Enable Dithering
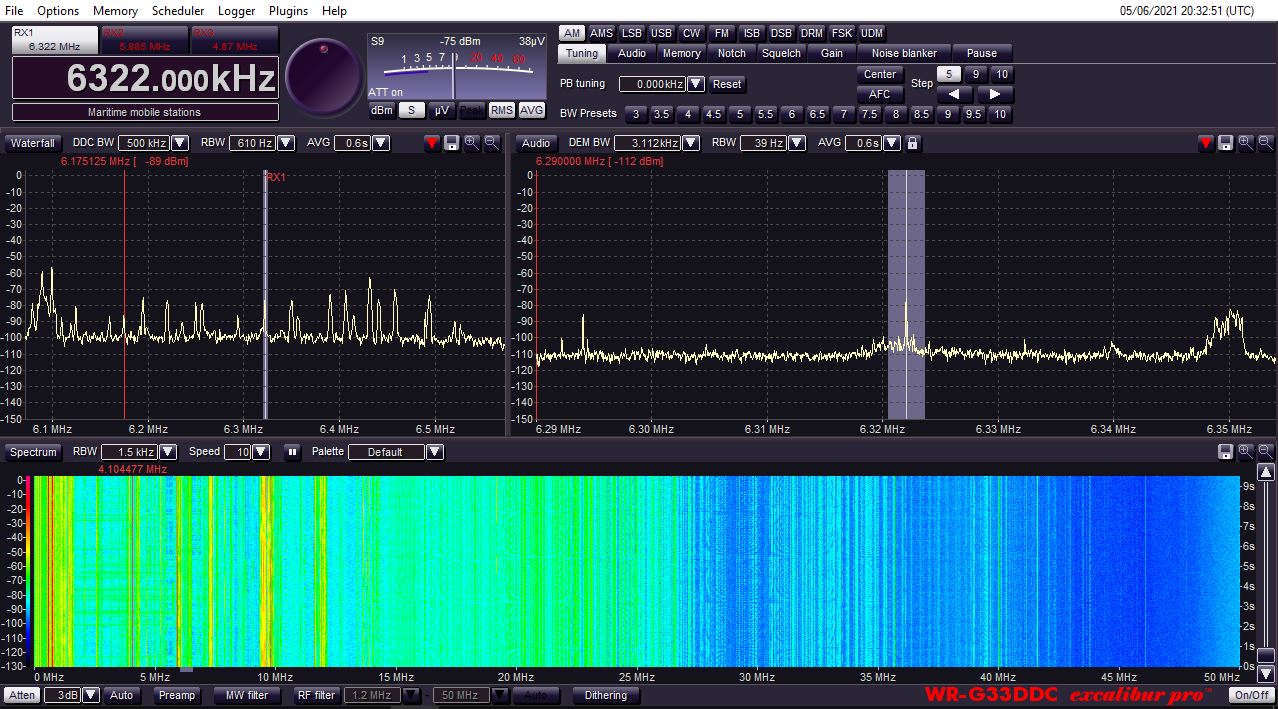 (x=605, y=695)
